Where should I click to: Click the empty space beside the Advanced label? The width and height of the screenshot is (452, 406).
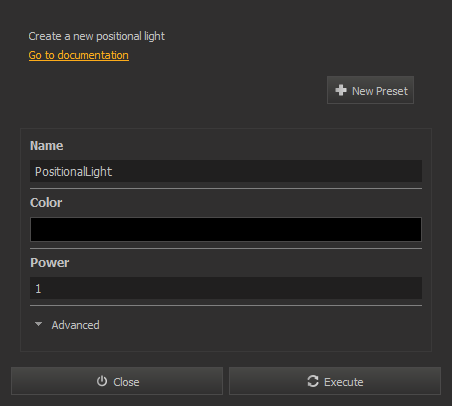260,325
